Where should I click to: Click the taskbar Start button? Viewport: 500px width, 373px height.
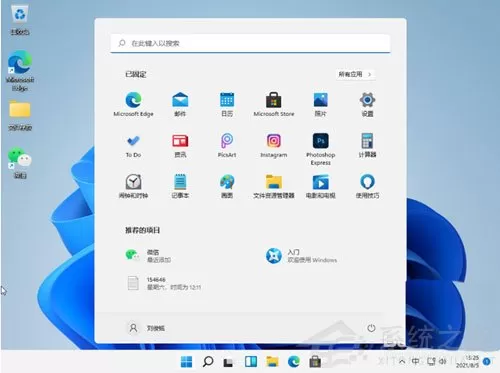click(186, 361)
